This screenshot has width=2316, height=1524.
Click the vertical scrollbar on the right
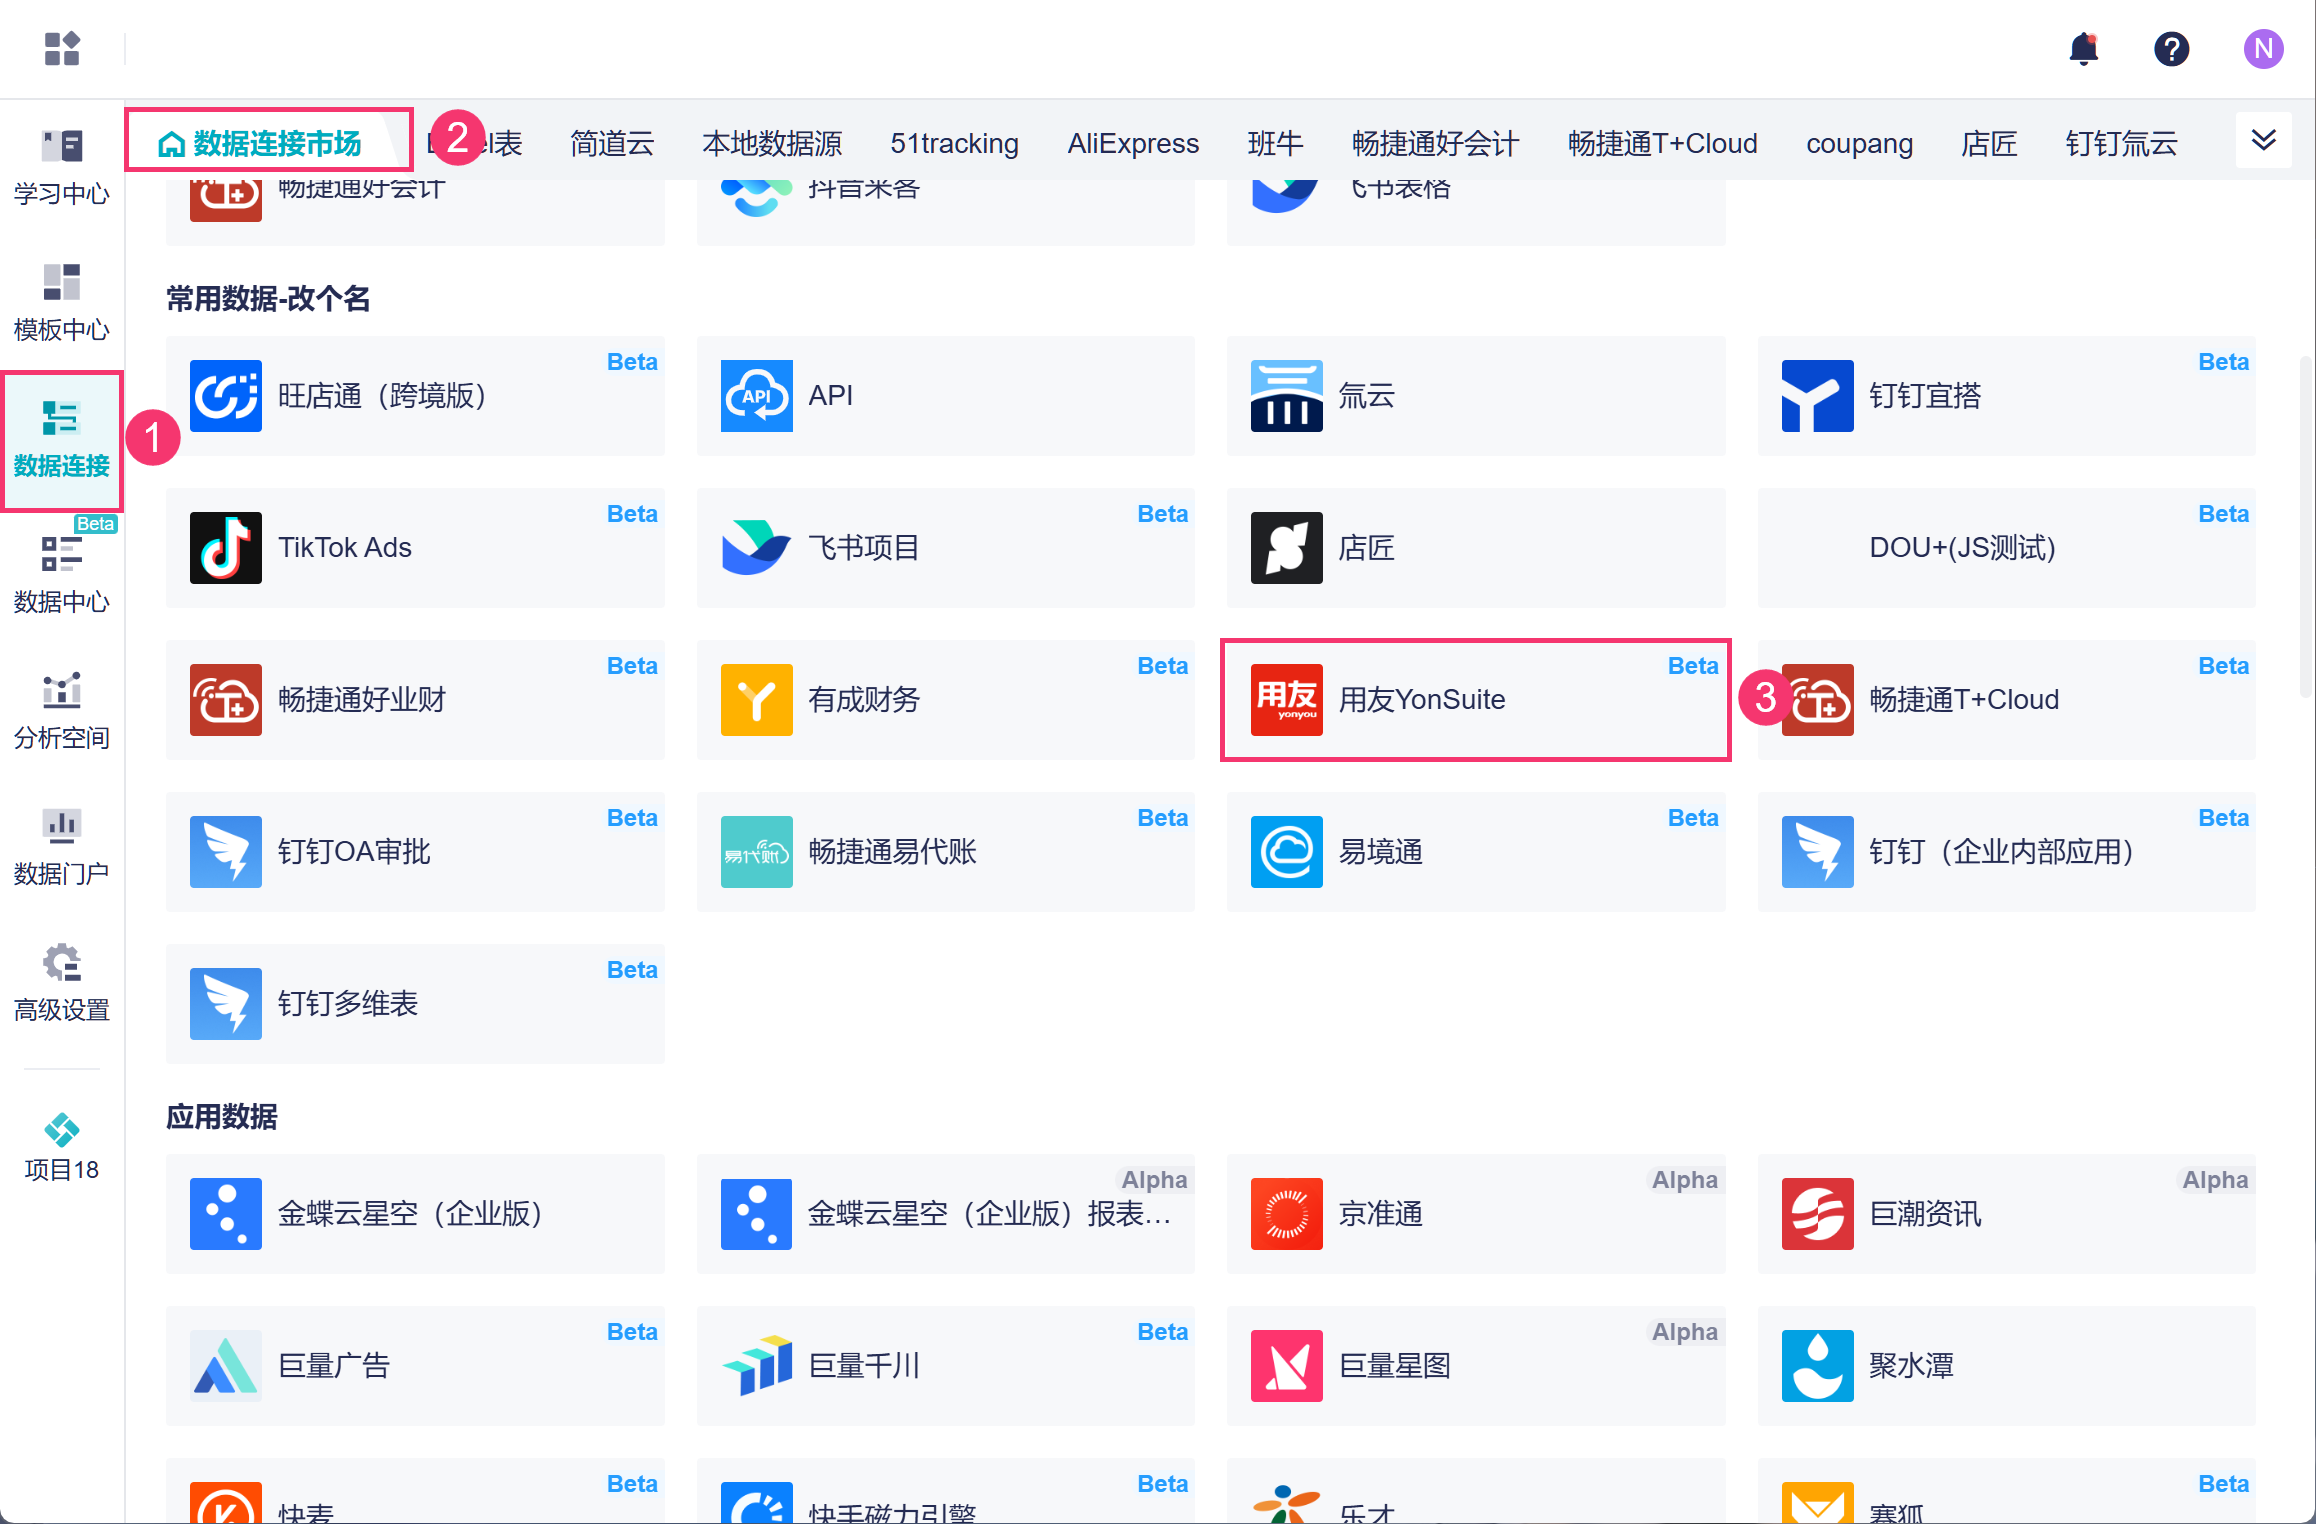click(2306, 526)
